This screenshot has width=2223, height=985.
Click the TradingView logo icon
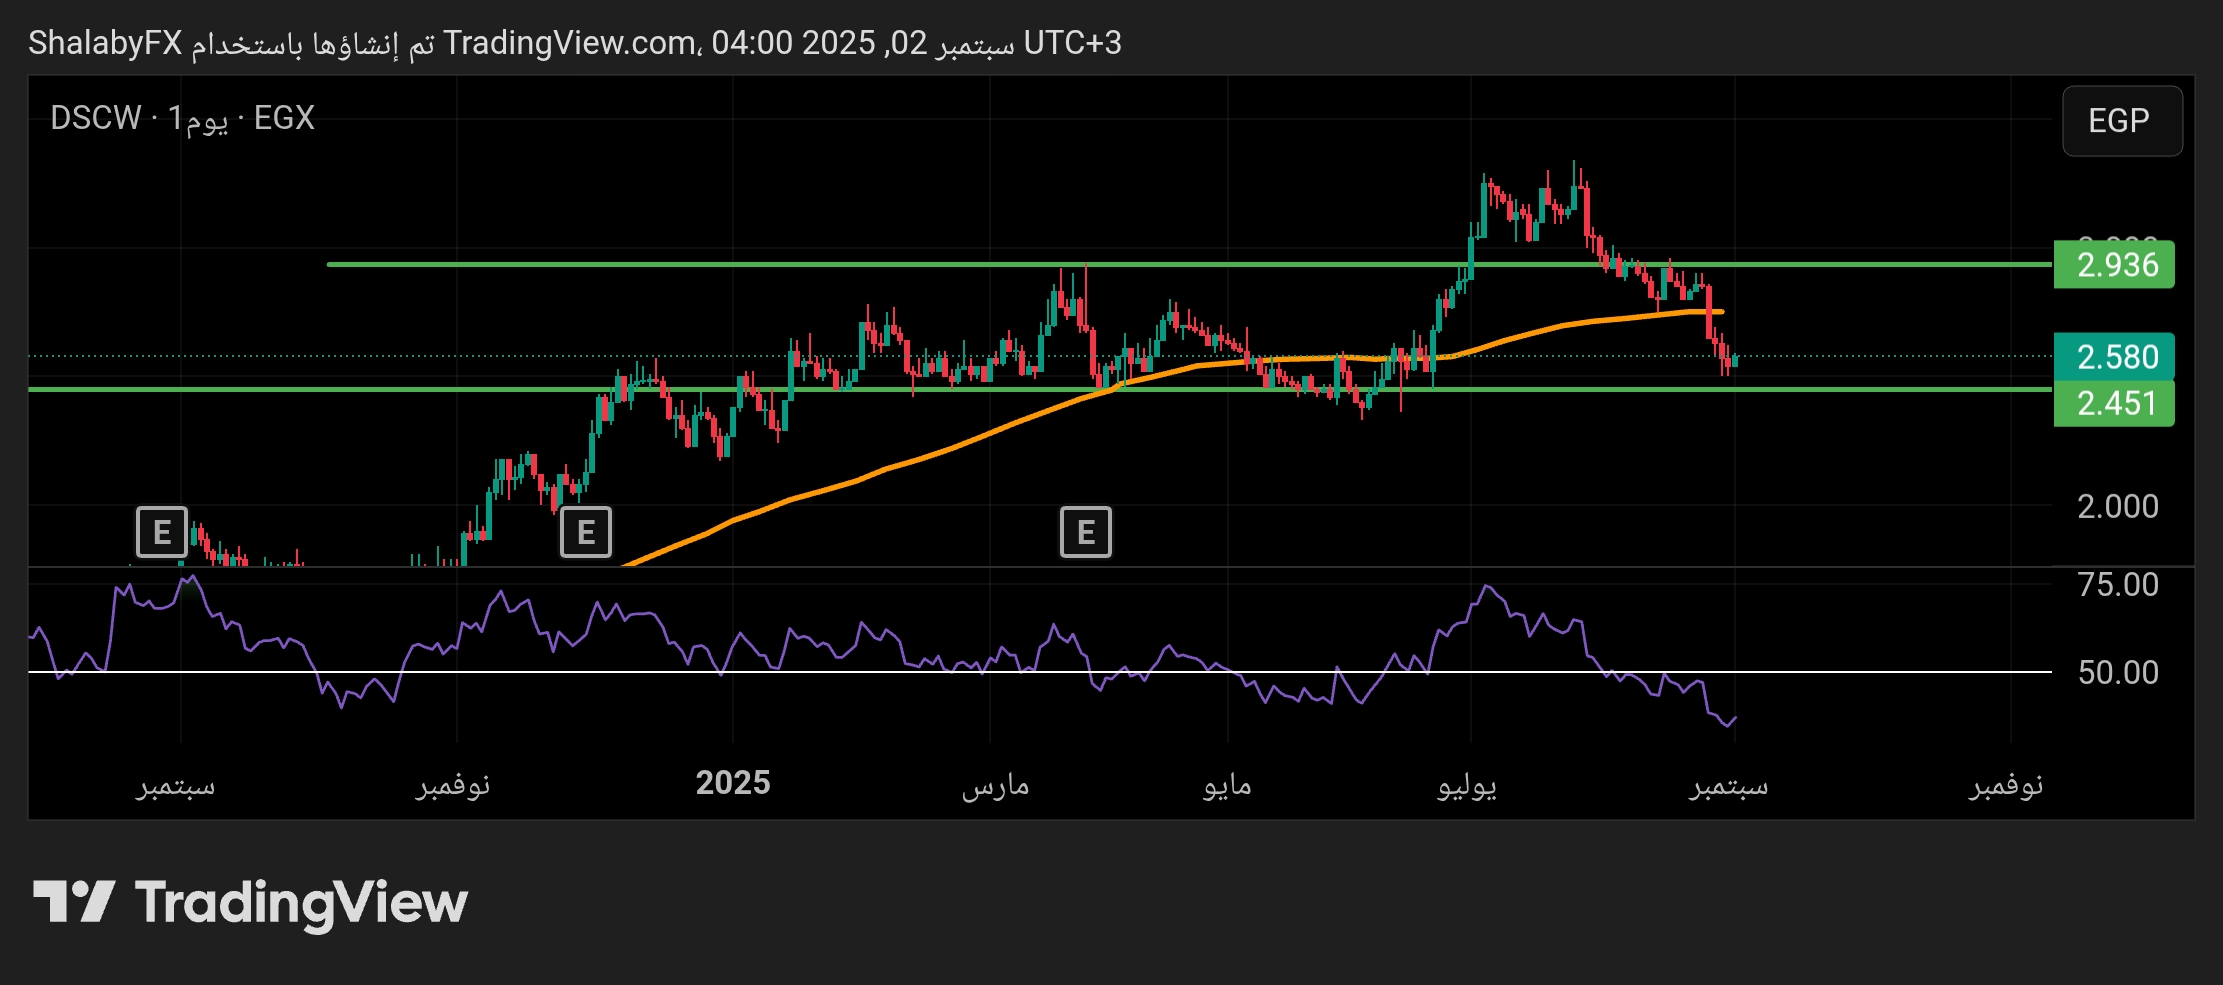[x=74, y=902]
